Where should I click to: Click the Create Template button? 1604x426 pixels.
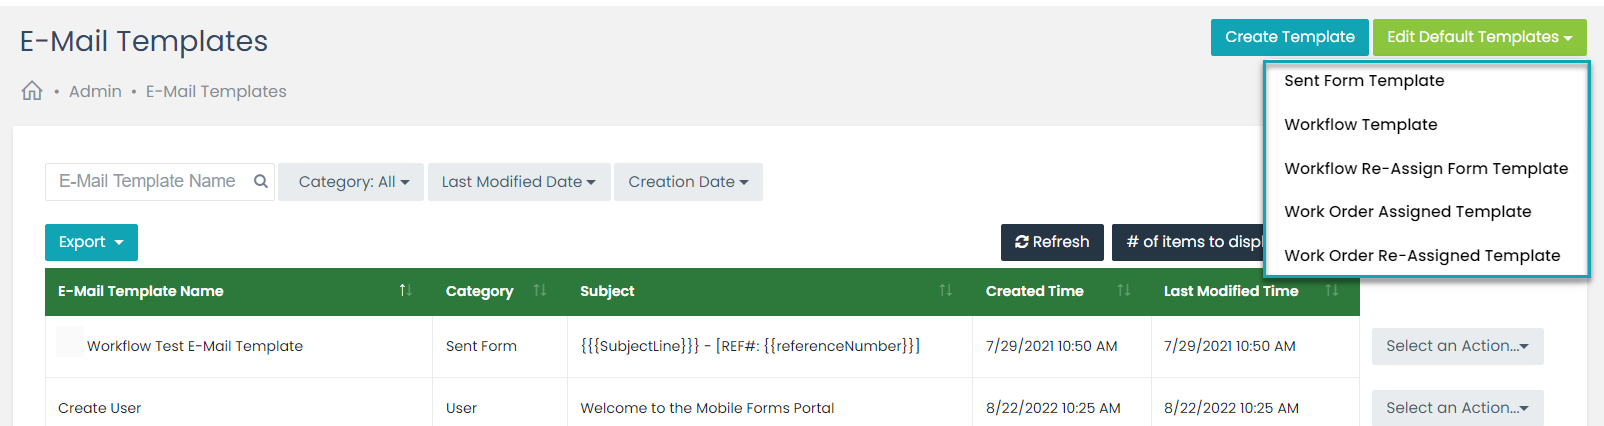[1289, 37]
